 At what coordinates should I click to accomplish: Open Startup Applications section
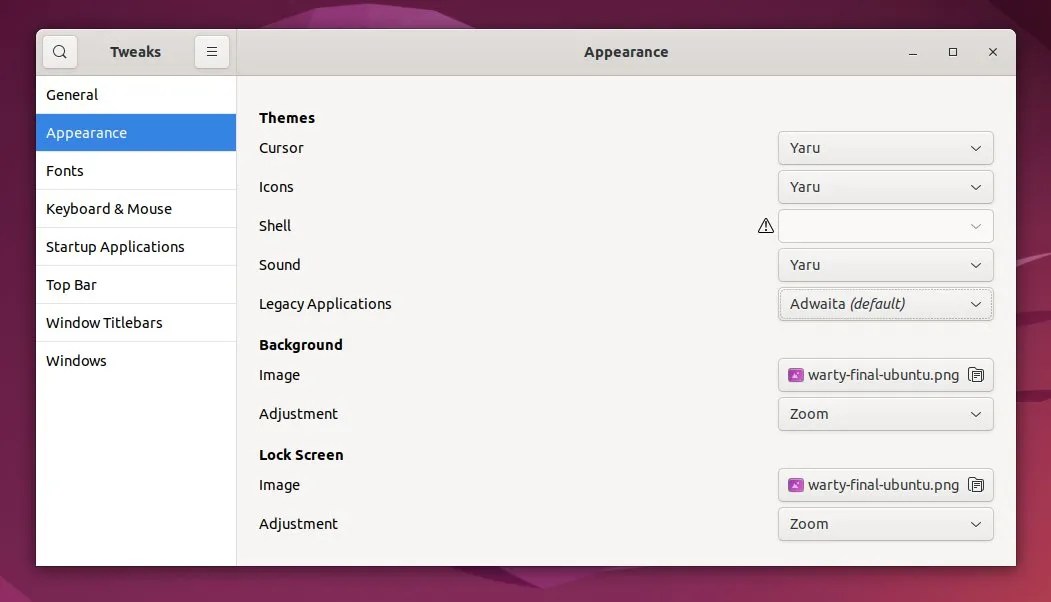pos(136,247)
